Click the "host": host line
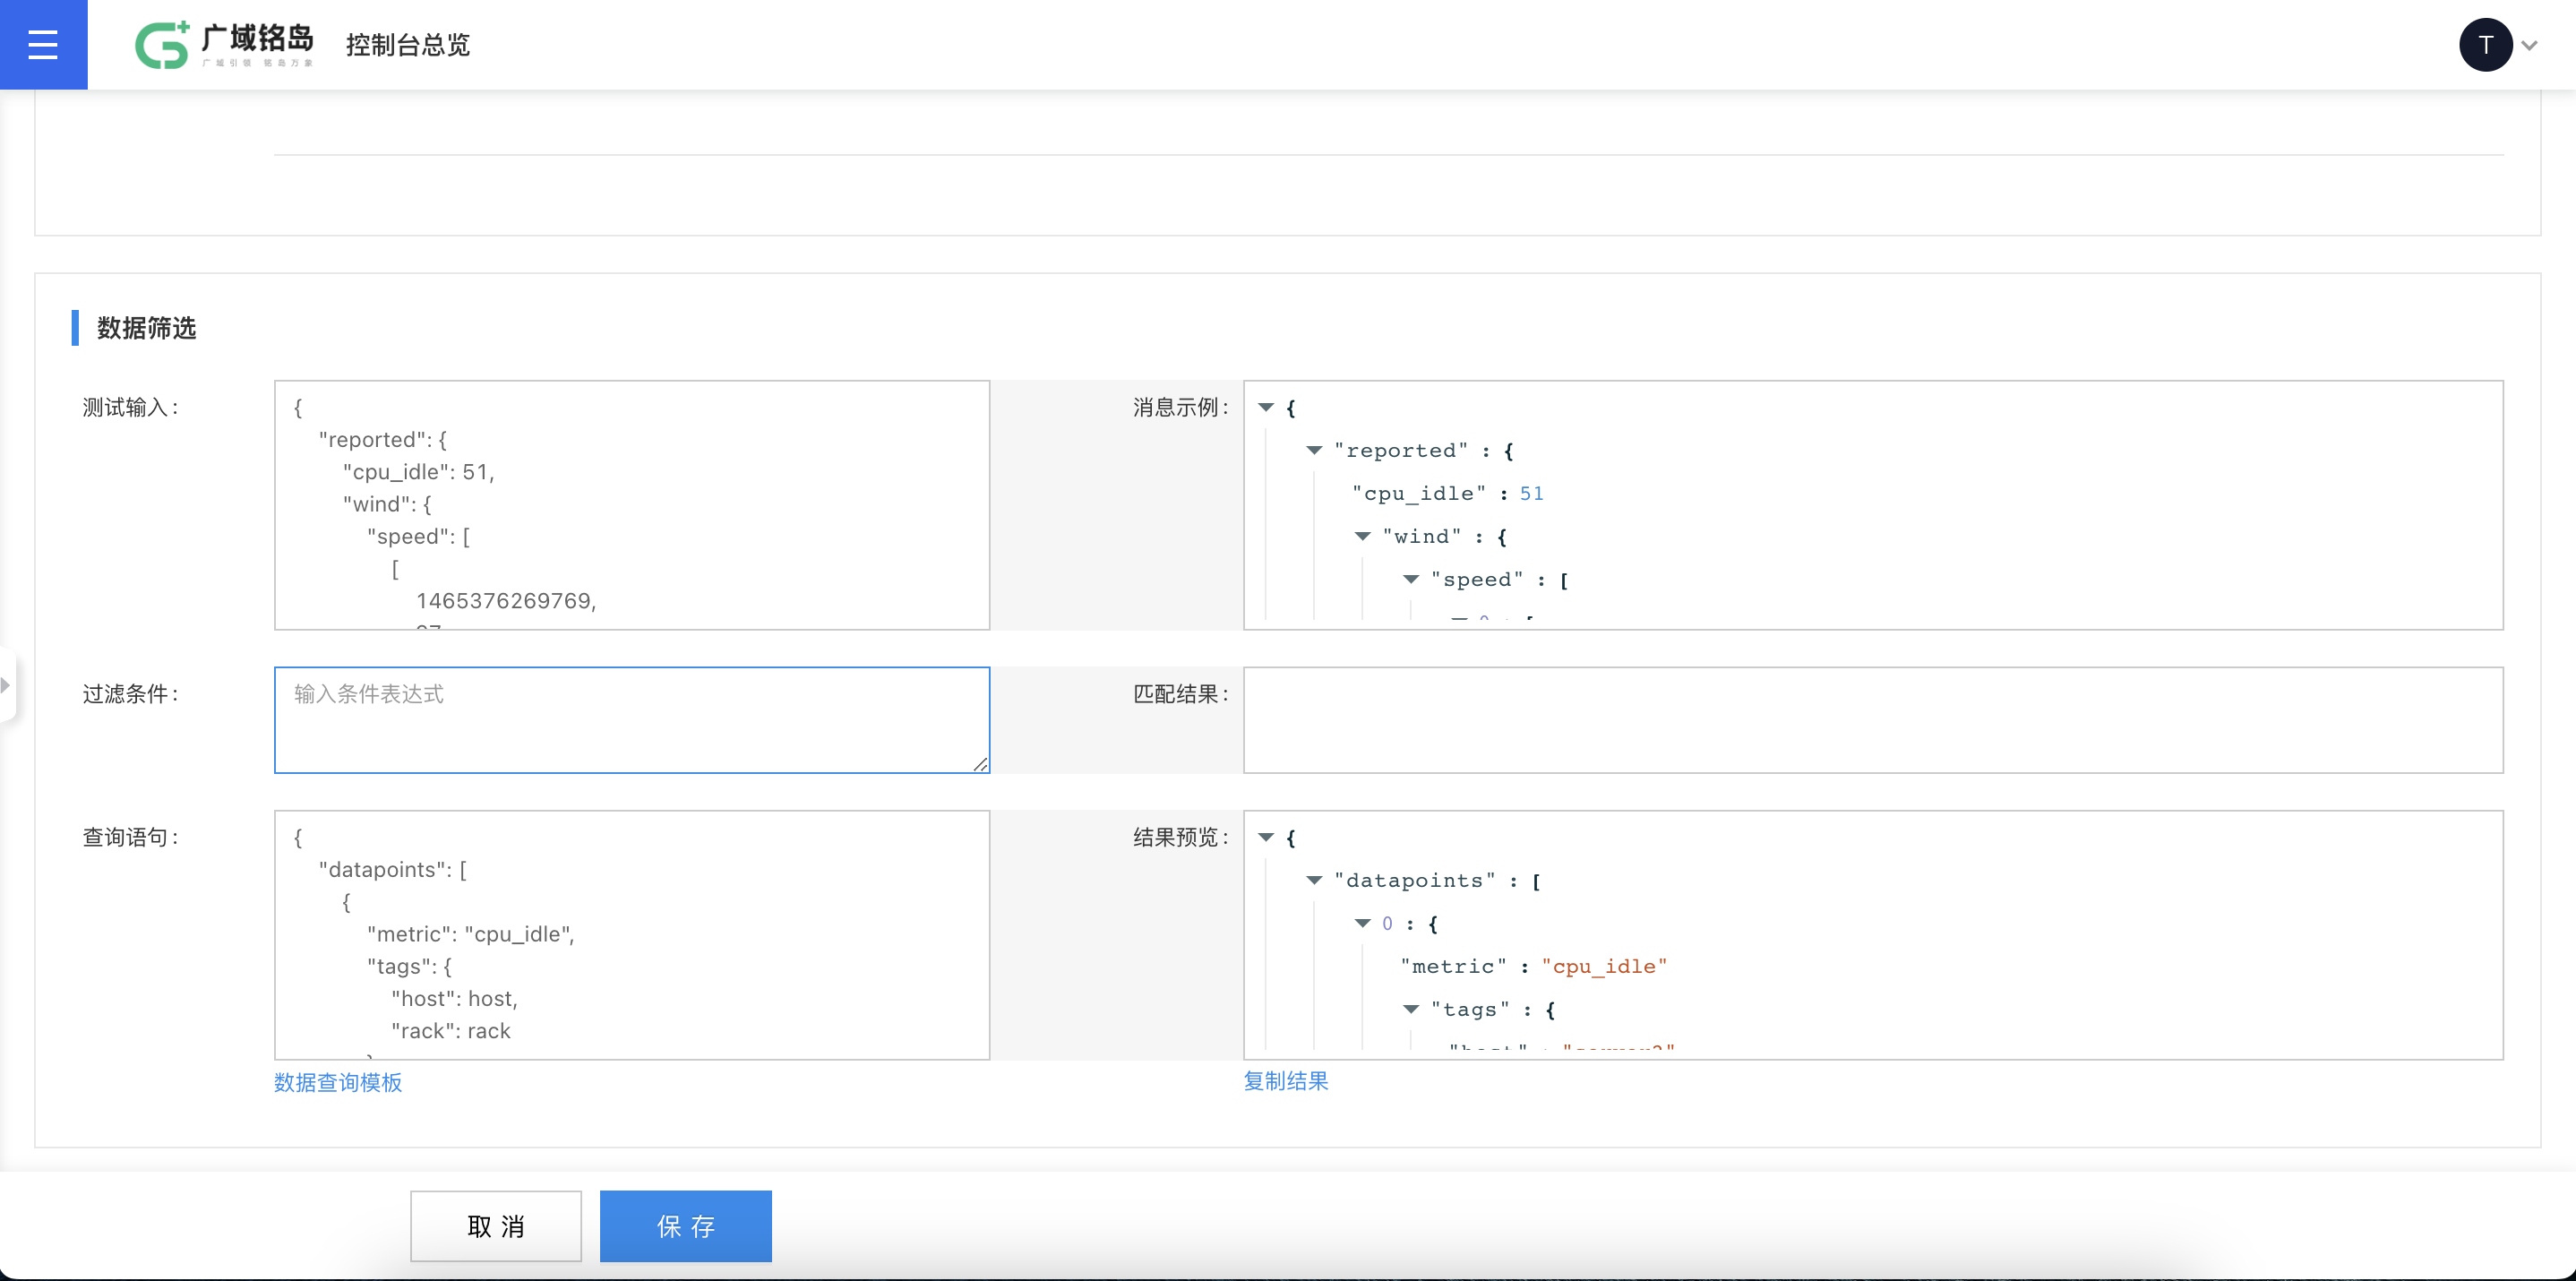Viewport: 2576px width, 1281px height. [455, 999]
